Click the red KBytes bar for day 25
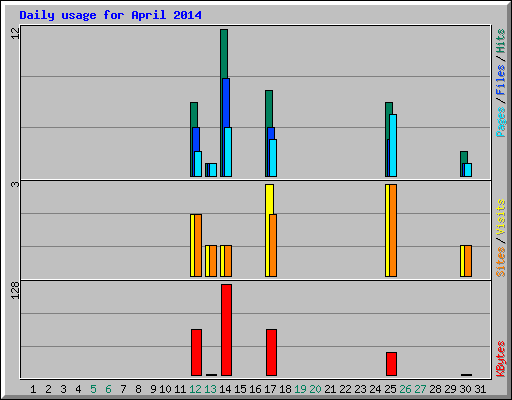This screenshot has width=512, height=400. pyautogui.click(x=391, y=364)
